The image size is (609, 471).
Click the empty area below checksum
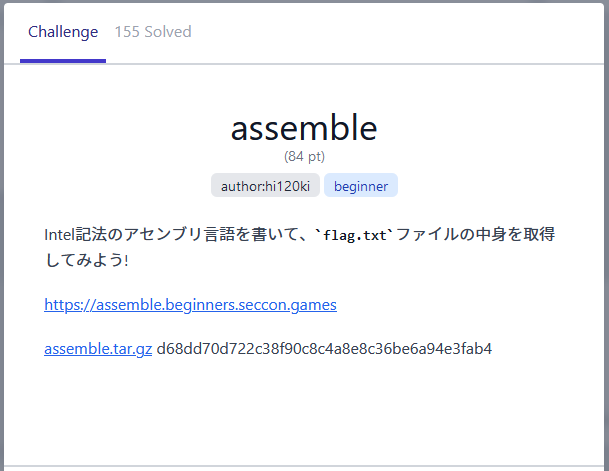coord(304,410)
